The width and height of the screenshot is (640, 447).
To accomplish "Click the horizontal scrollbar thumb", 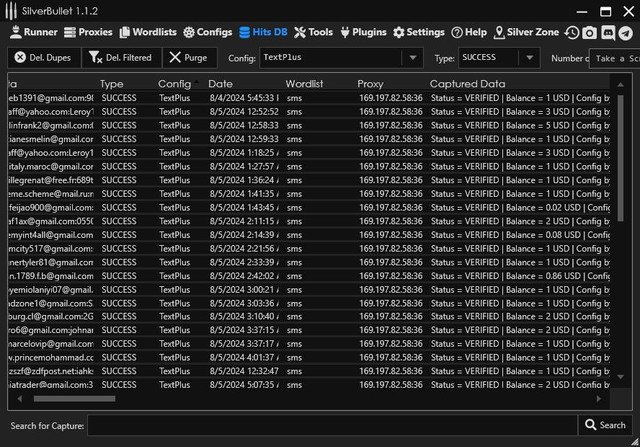I will tap(74, 399).
